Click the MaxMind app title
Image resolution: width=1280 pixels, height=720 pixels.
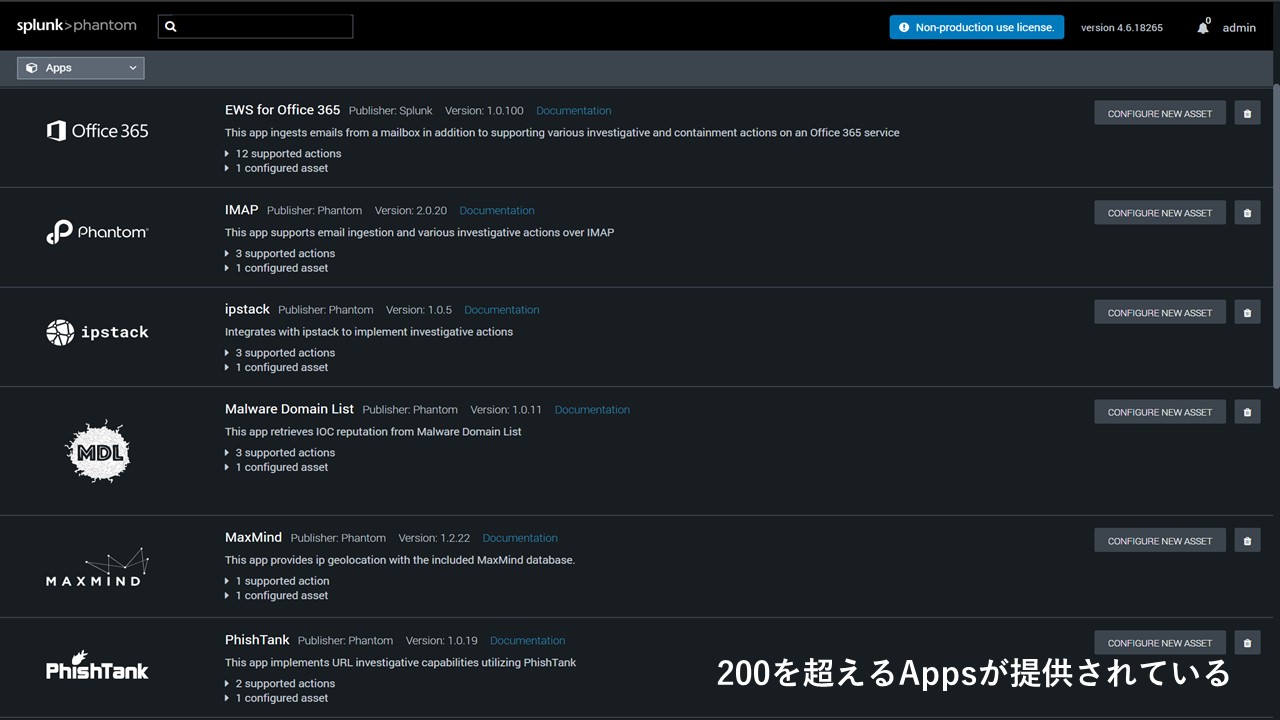pyautogui.click(x=254, y=537)
